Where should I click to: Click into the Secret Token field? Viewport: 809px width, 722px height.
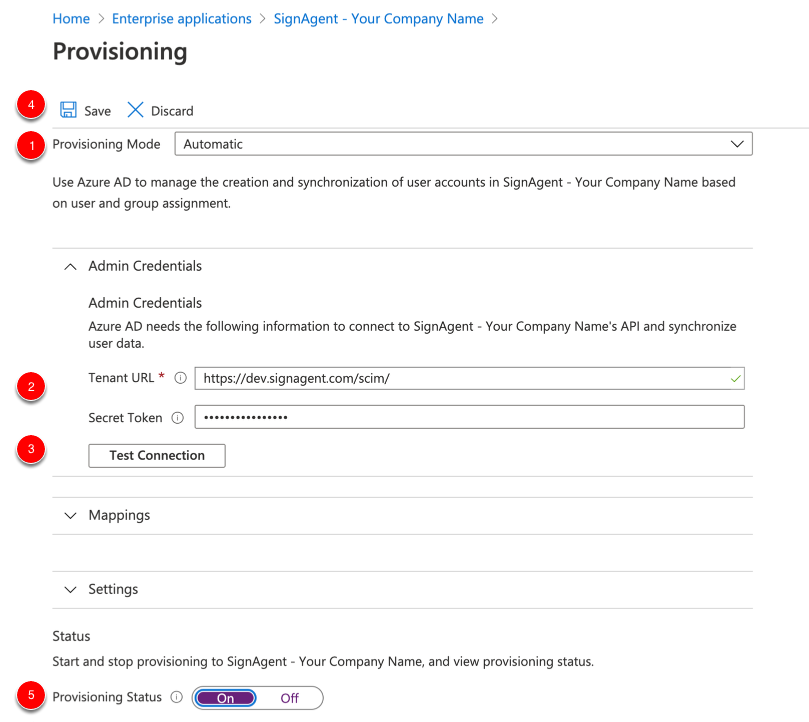[470, 417]
